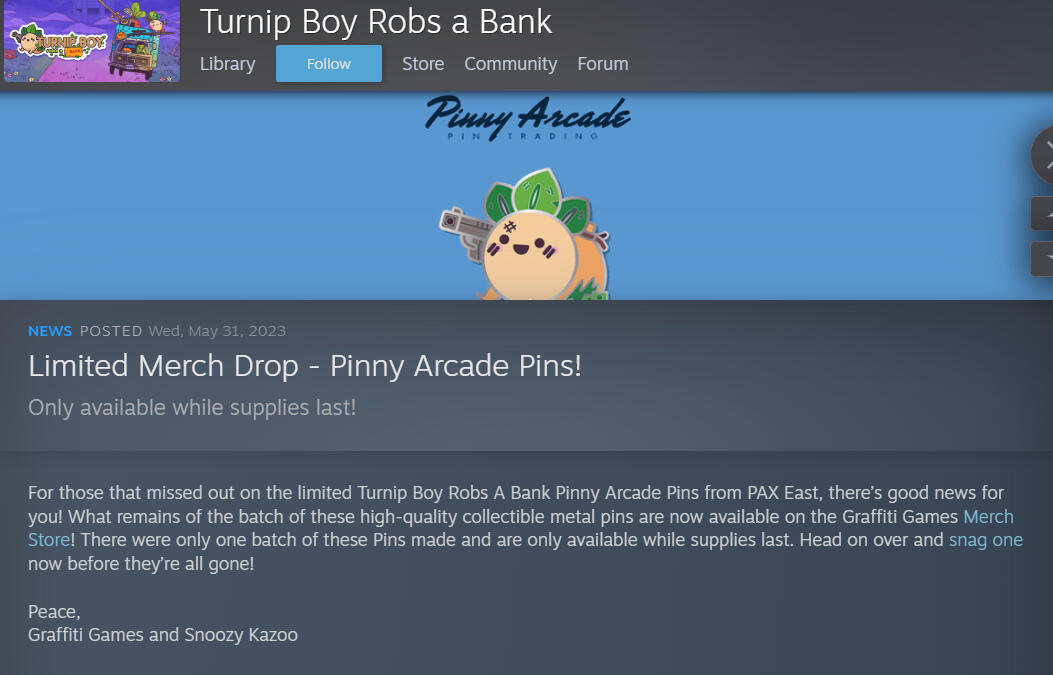Click the Wed, May 31, 2023 post date

tap(217, 331)
